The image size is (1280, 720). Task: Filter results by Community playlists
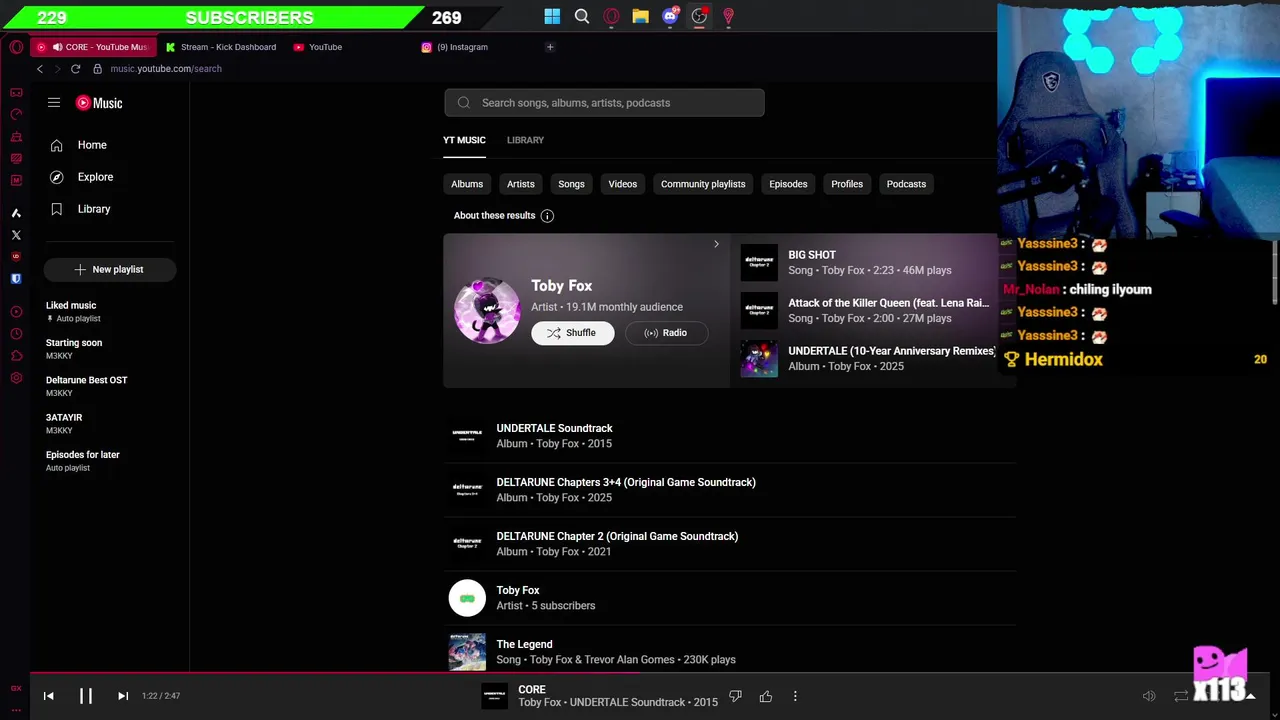[703, 184]
